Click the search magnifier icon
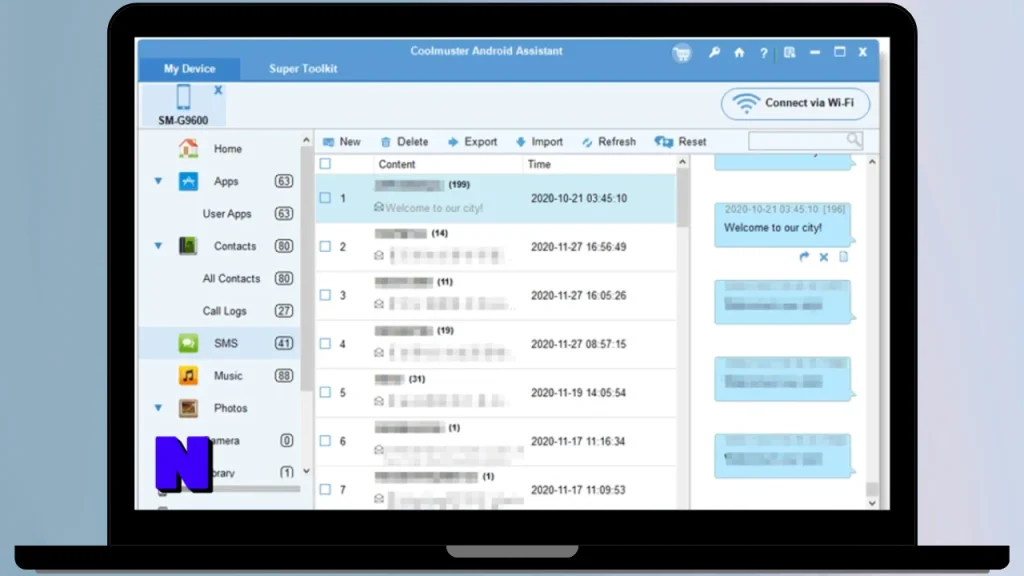The image size is (1024, 576). [x=854, y=139]
